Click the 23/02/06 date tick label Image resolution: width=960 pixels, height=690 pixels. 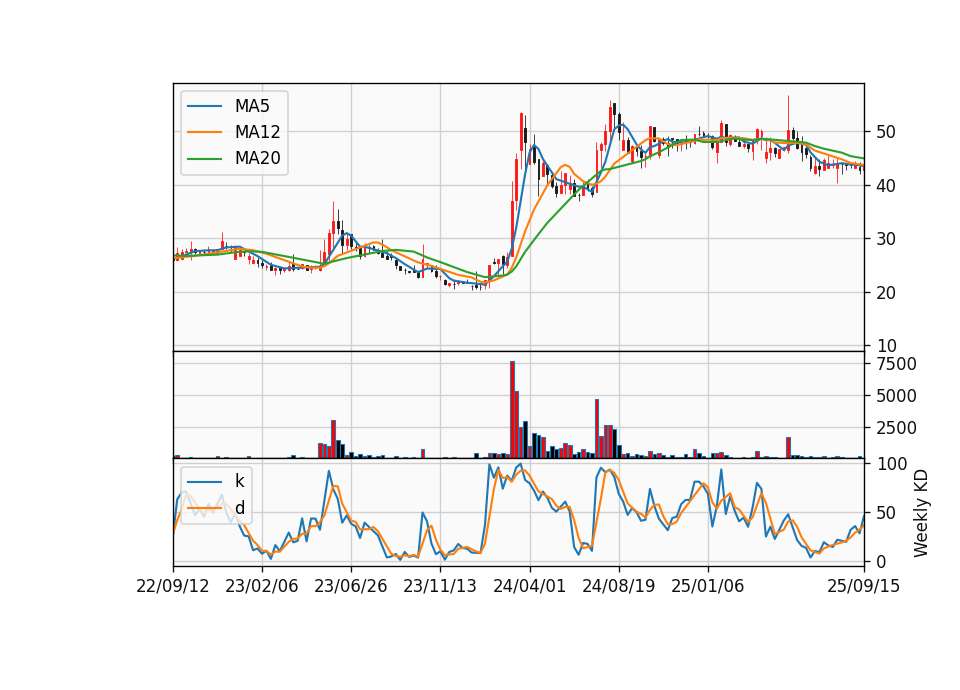[x=261, y=586]
